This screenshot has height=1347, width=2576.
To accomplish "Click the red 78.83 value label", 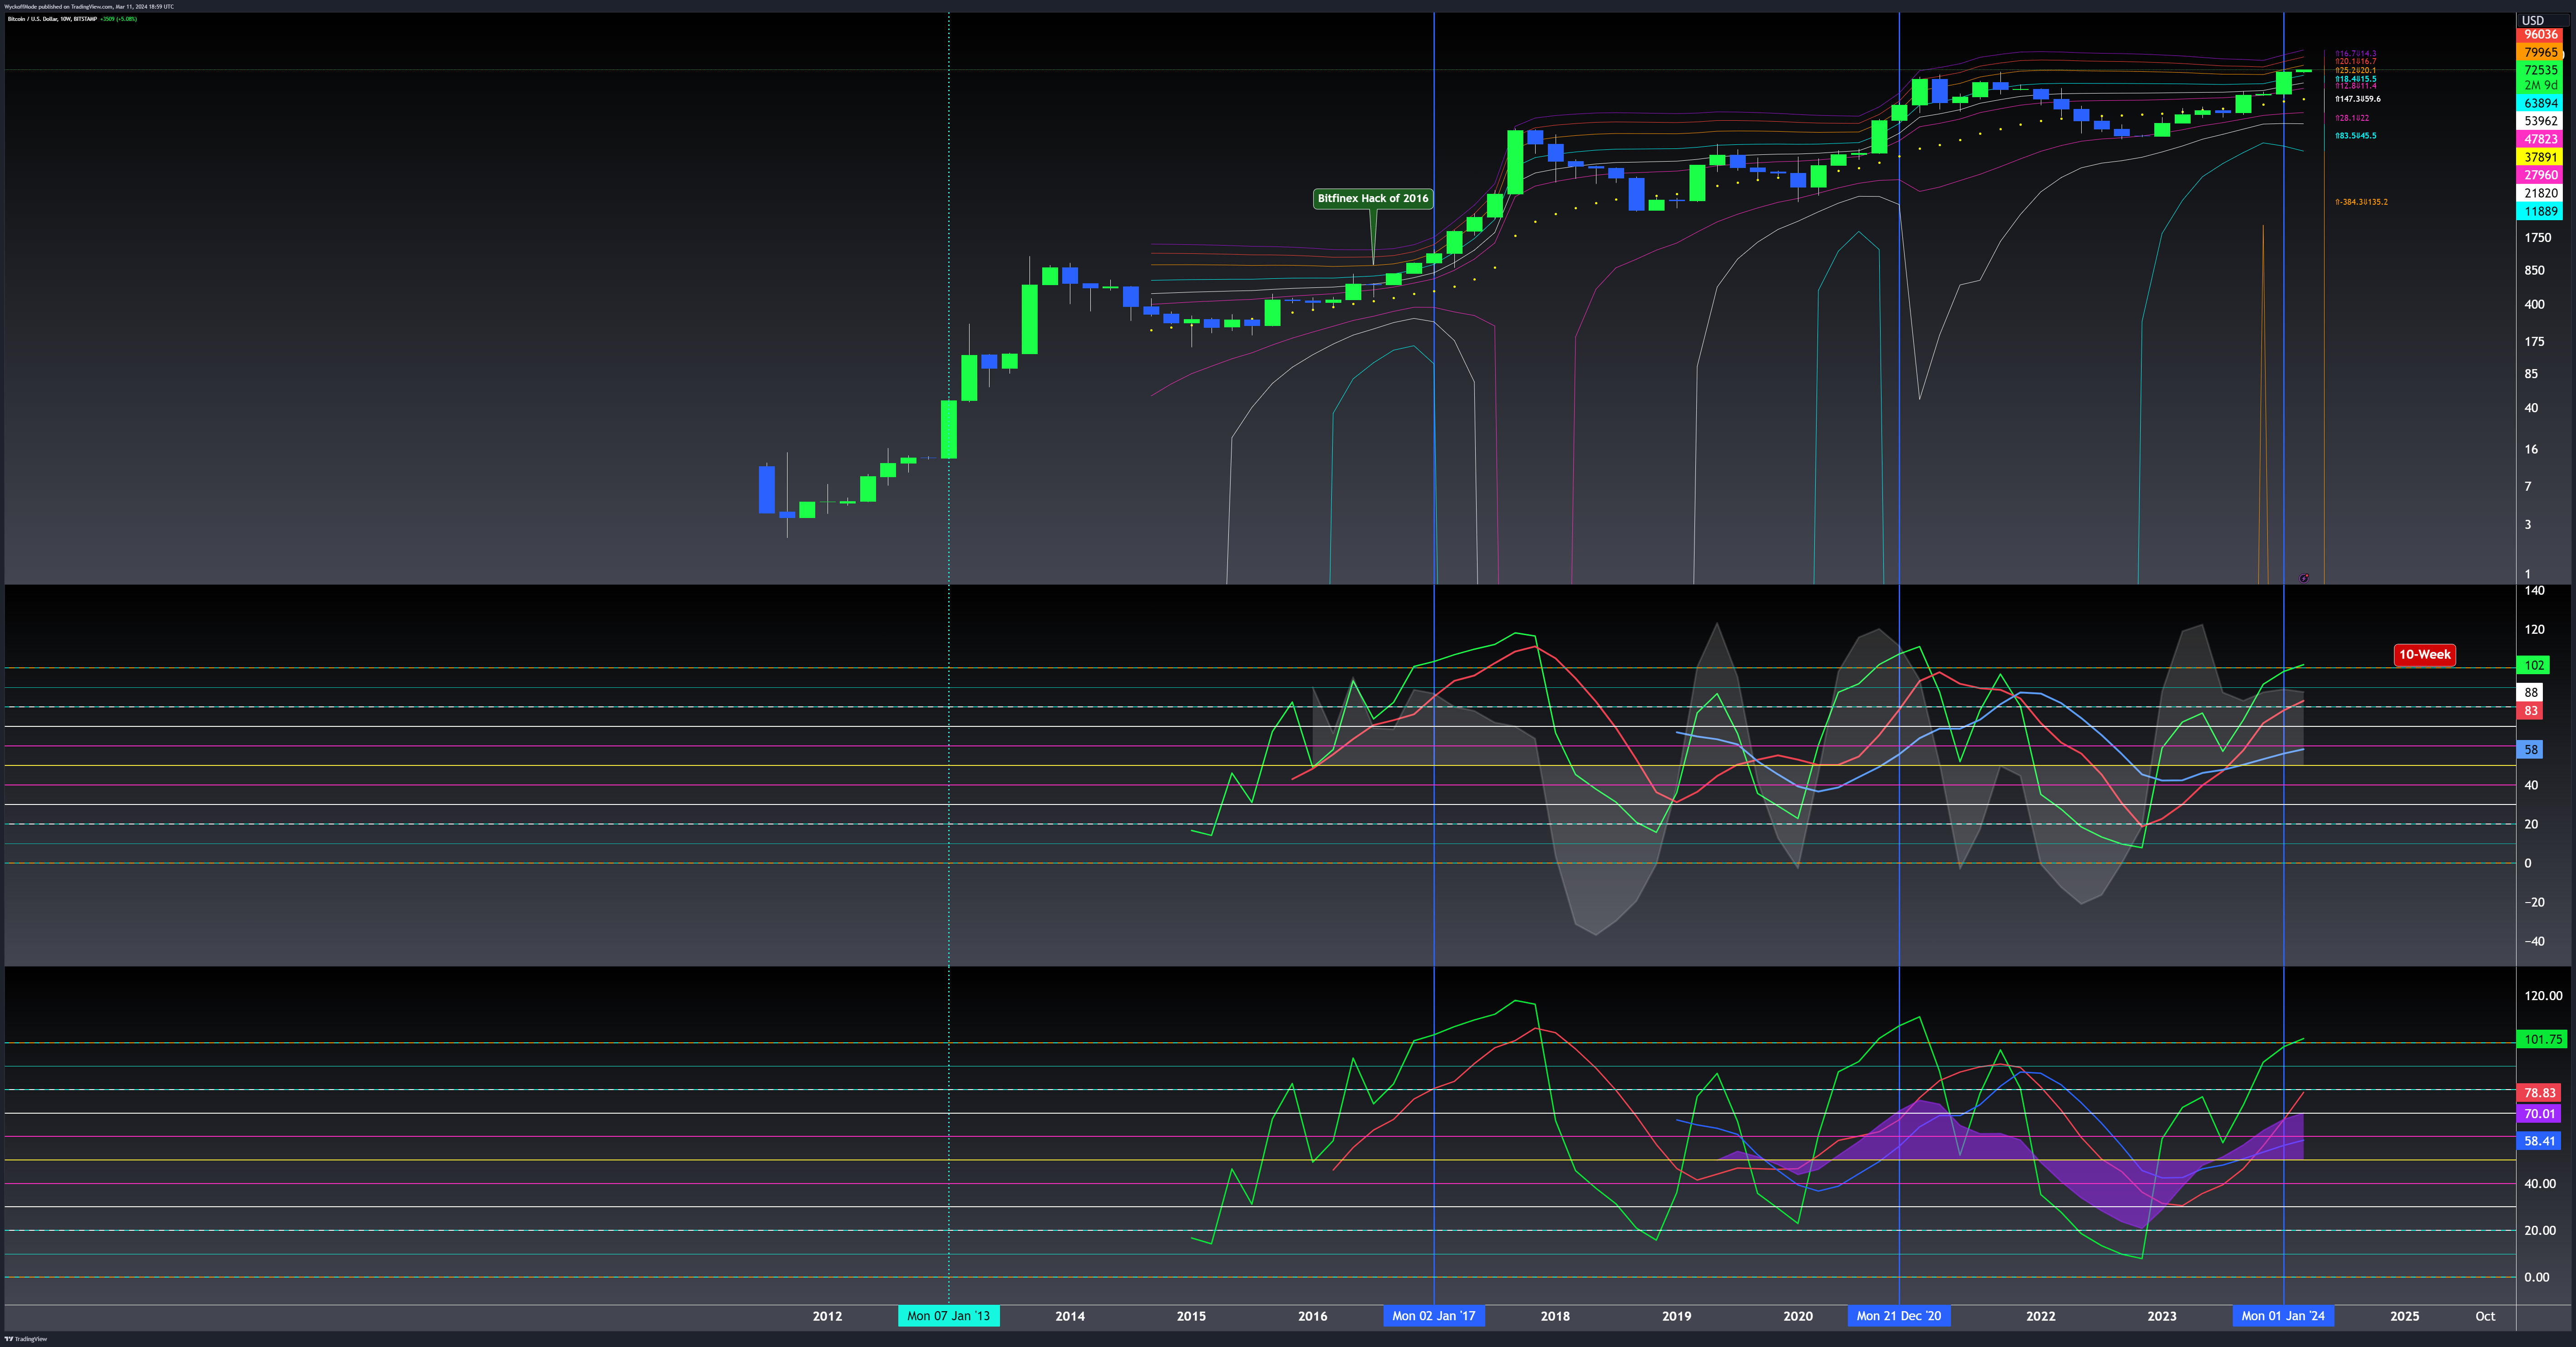I will pos(2539,1094).
